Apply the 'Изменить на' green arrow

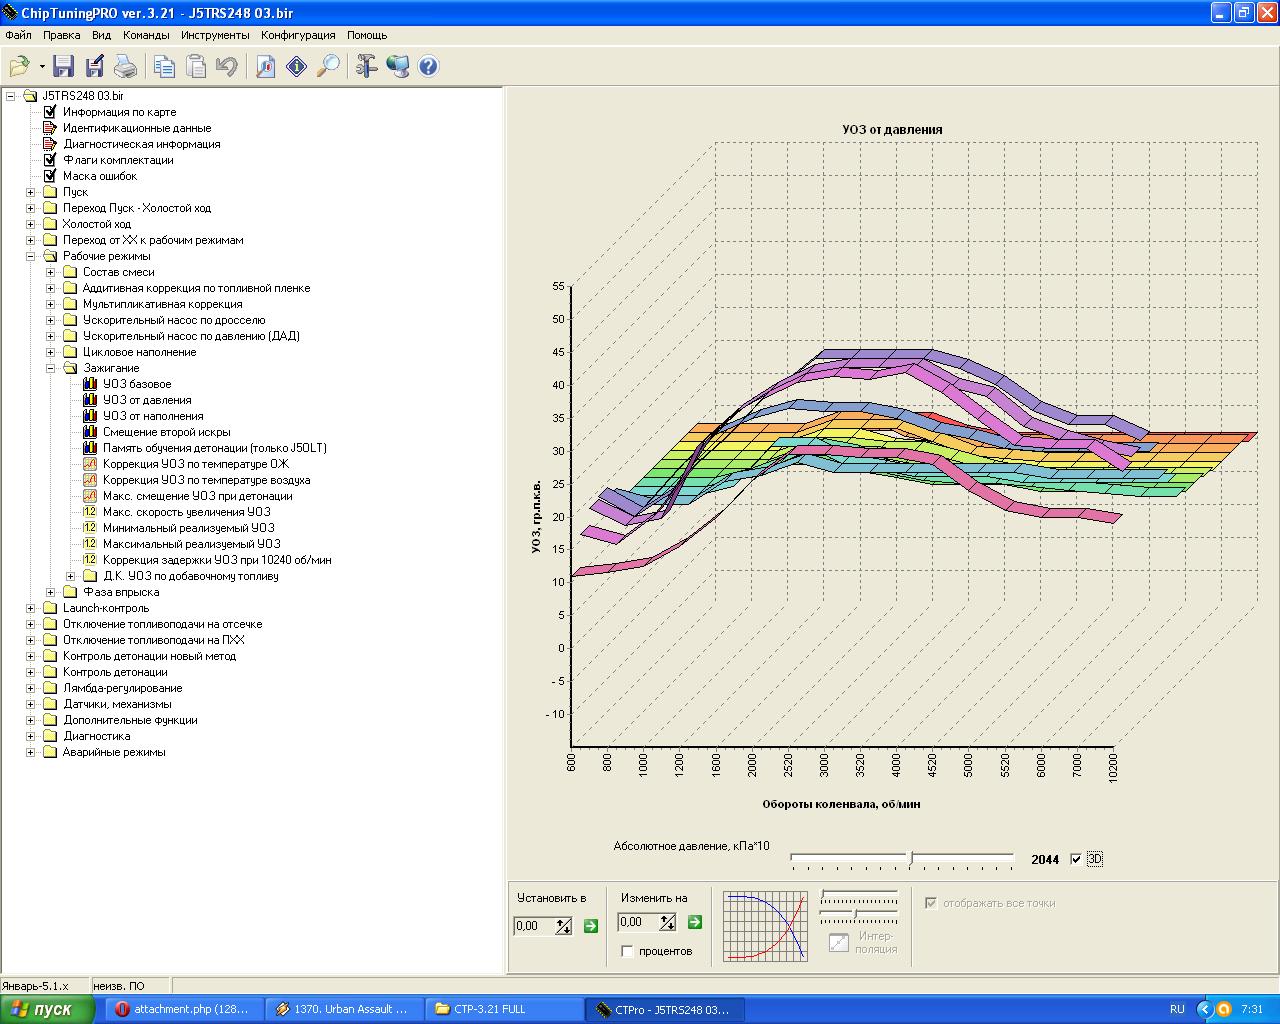coord(695,922)
